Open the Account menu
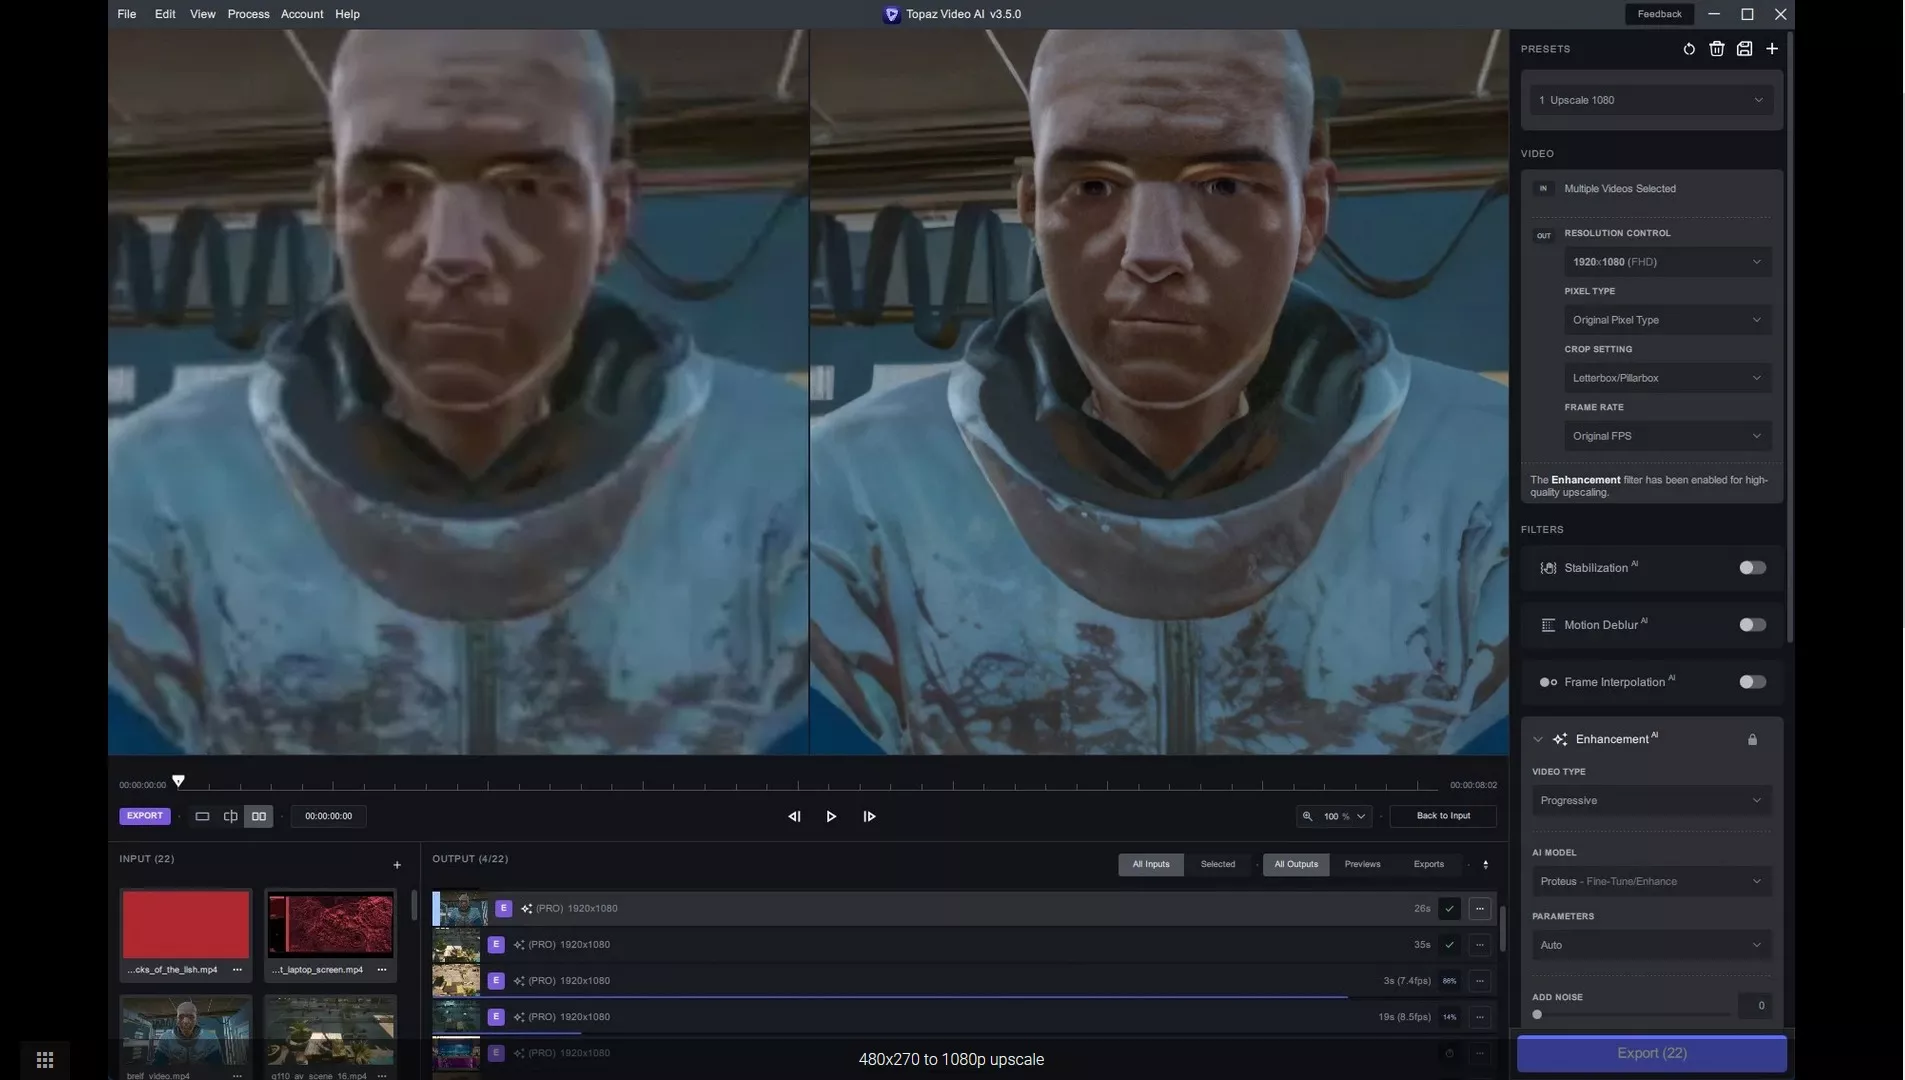The image size is (1905, 1080). pos(302,14)
